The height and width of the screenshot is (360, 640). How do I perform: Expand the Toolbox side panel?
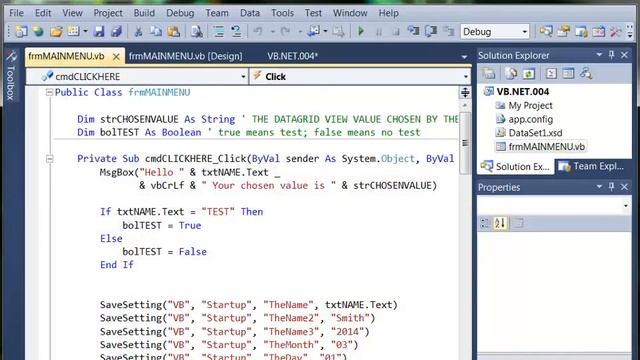tap(11, 76)
